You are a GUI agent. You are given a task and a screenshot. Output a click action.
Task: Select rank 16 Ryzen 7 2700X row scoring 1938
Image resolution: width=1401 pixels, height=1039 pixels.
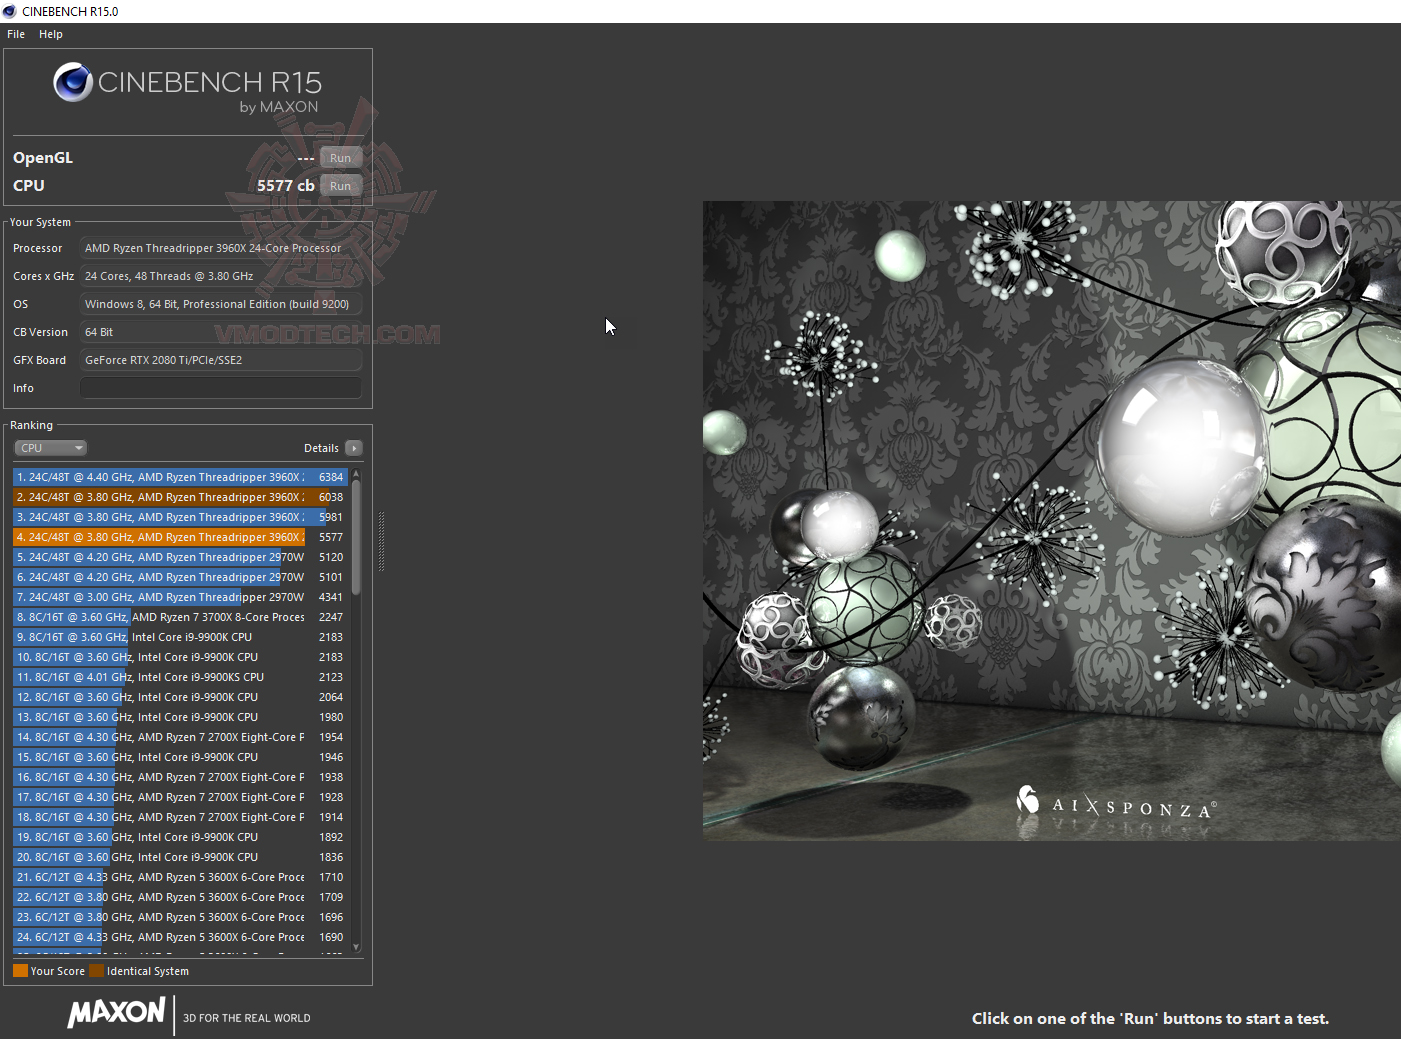pos(180,777)
